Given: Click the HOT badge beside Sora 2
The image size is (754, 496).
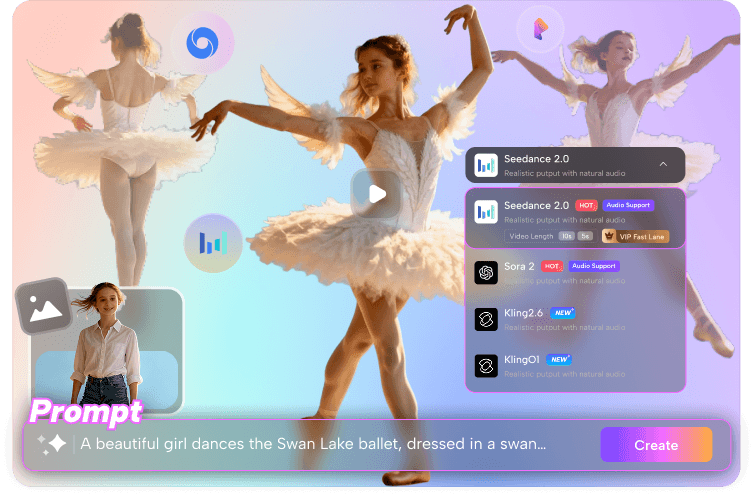Looking at the screenshot, I should click(x=552, y=266).
